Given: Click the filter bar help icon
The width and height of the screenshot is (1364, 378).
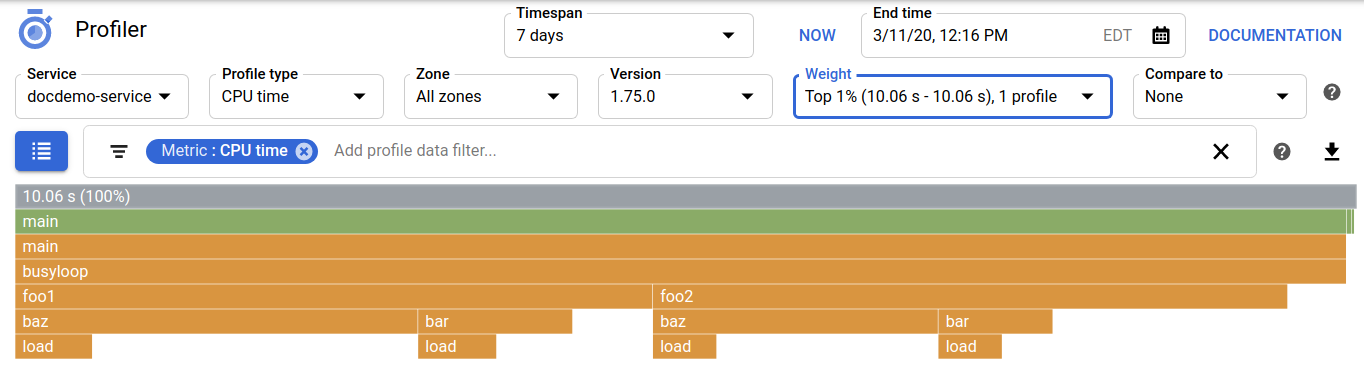Looking at the screenshot, I should point(1281,152).
